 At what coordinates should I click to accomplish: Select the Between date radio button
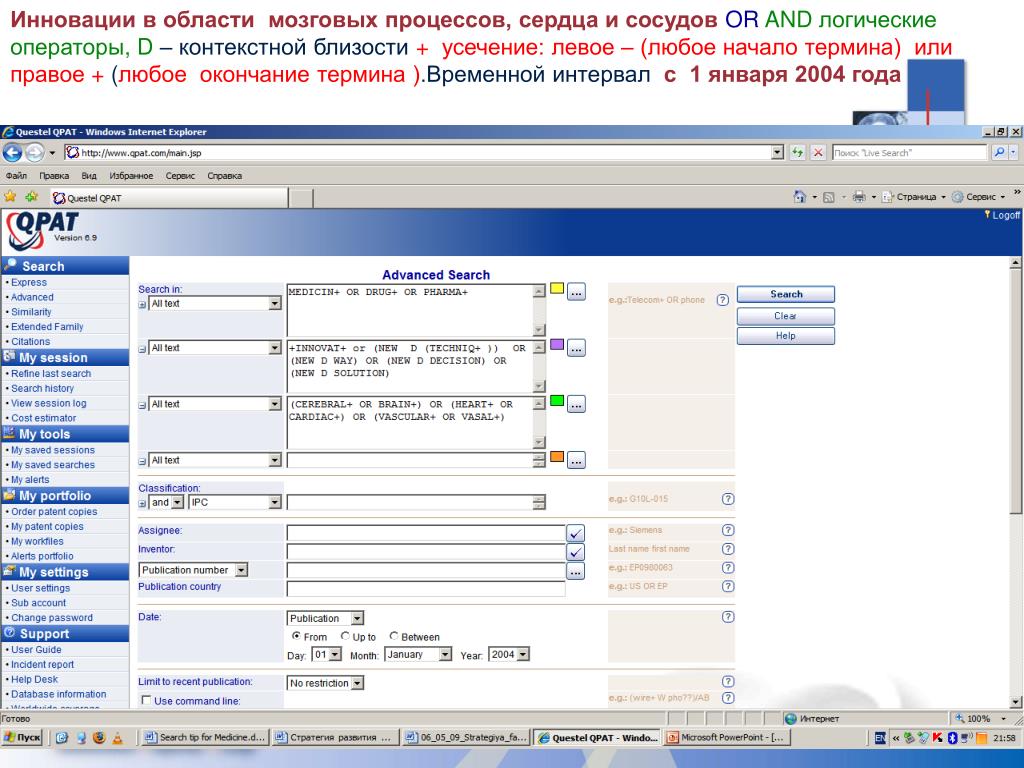(394, 636)
